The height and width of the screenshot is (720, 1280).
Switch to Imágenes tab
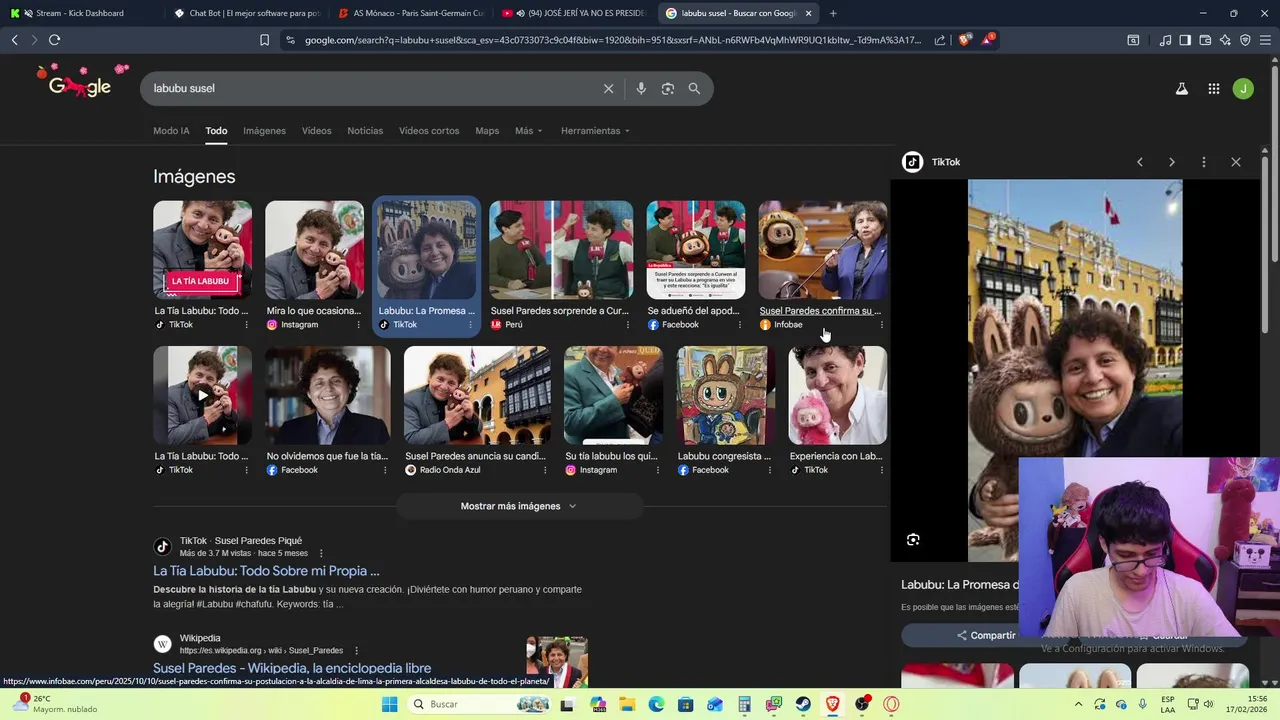[264, 131]
